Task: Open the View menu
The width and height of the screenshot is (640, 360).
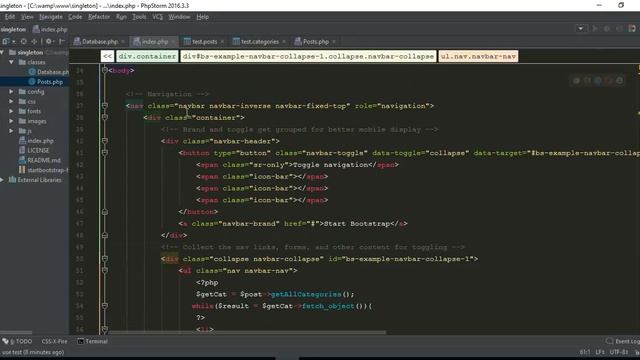Action: 27,17
